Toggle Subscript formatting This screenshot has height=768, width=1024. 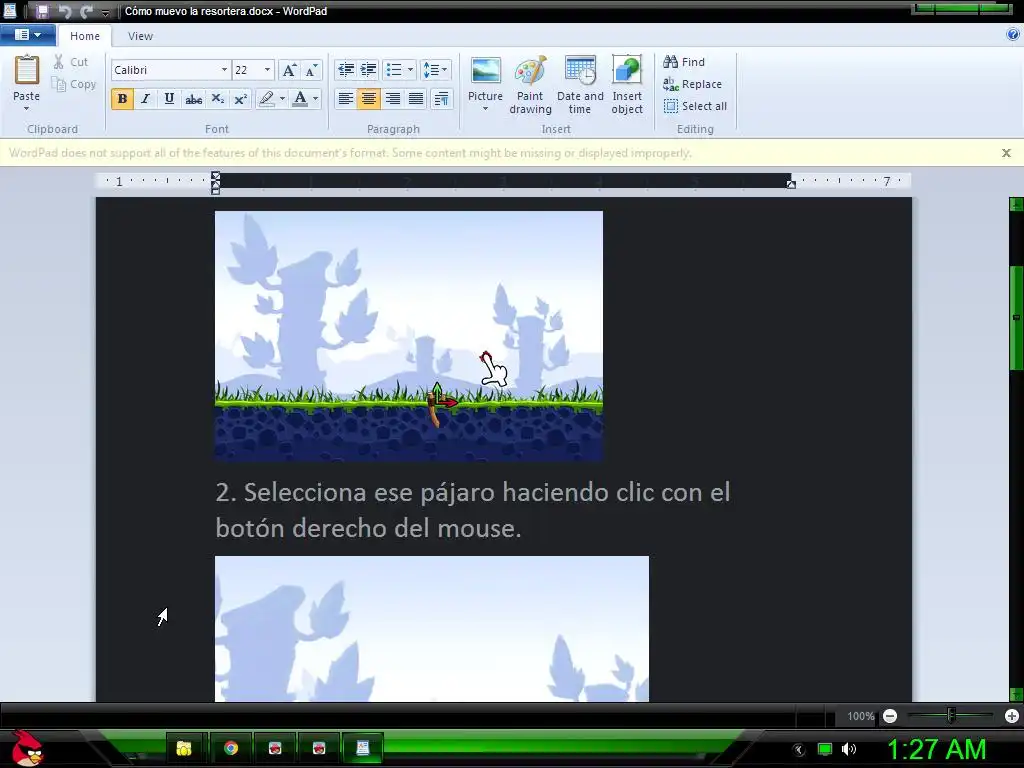click(217, 99)
